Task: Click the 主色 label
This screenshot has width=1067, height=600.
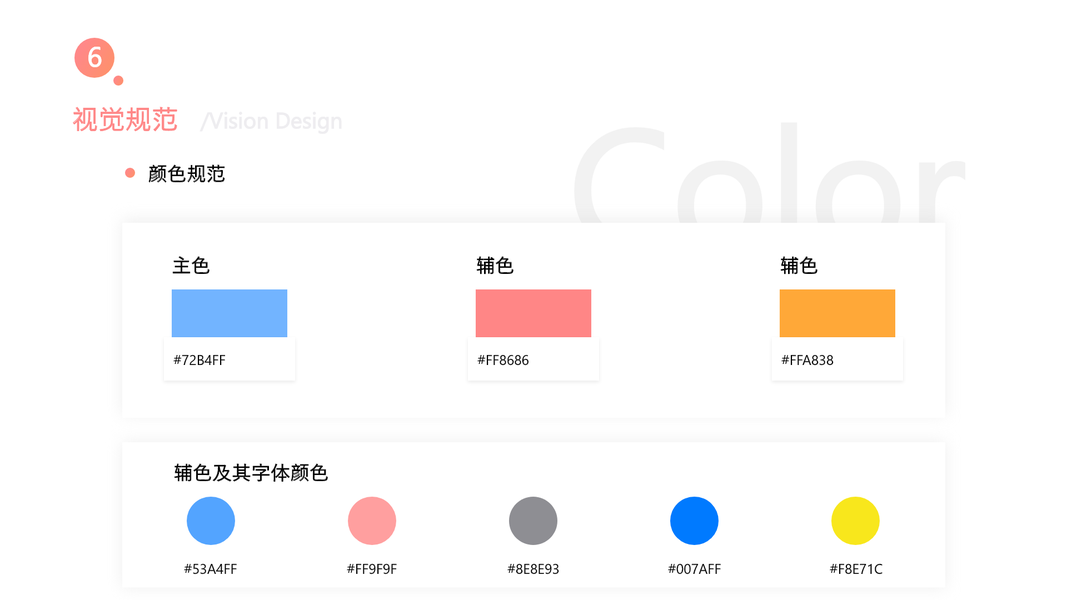Action: click(x=191, y=266)
